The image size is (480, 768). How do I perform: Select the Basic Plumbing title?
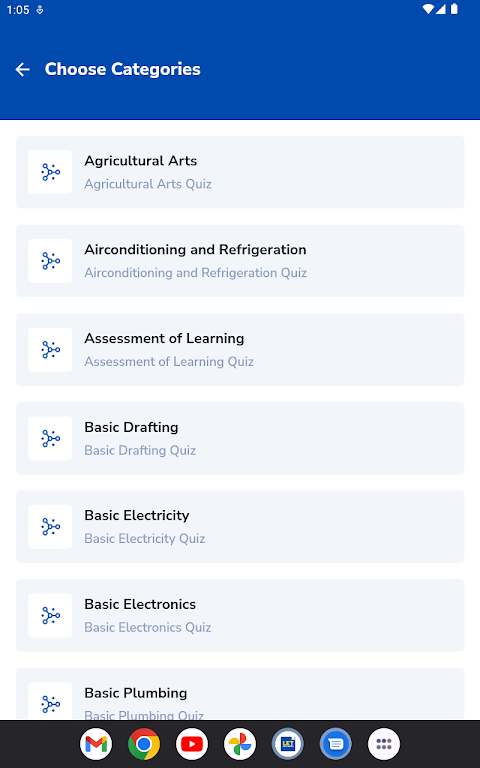136,693
